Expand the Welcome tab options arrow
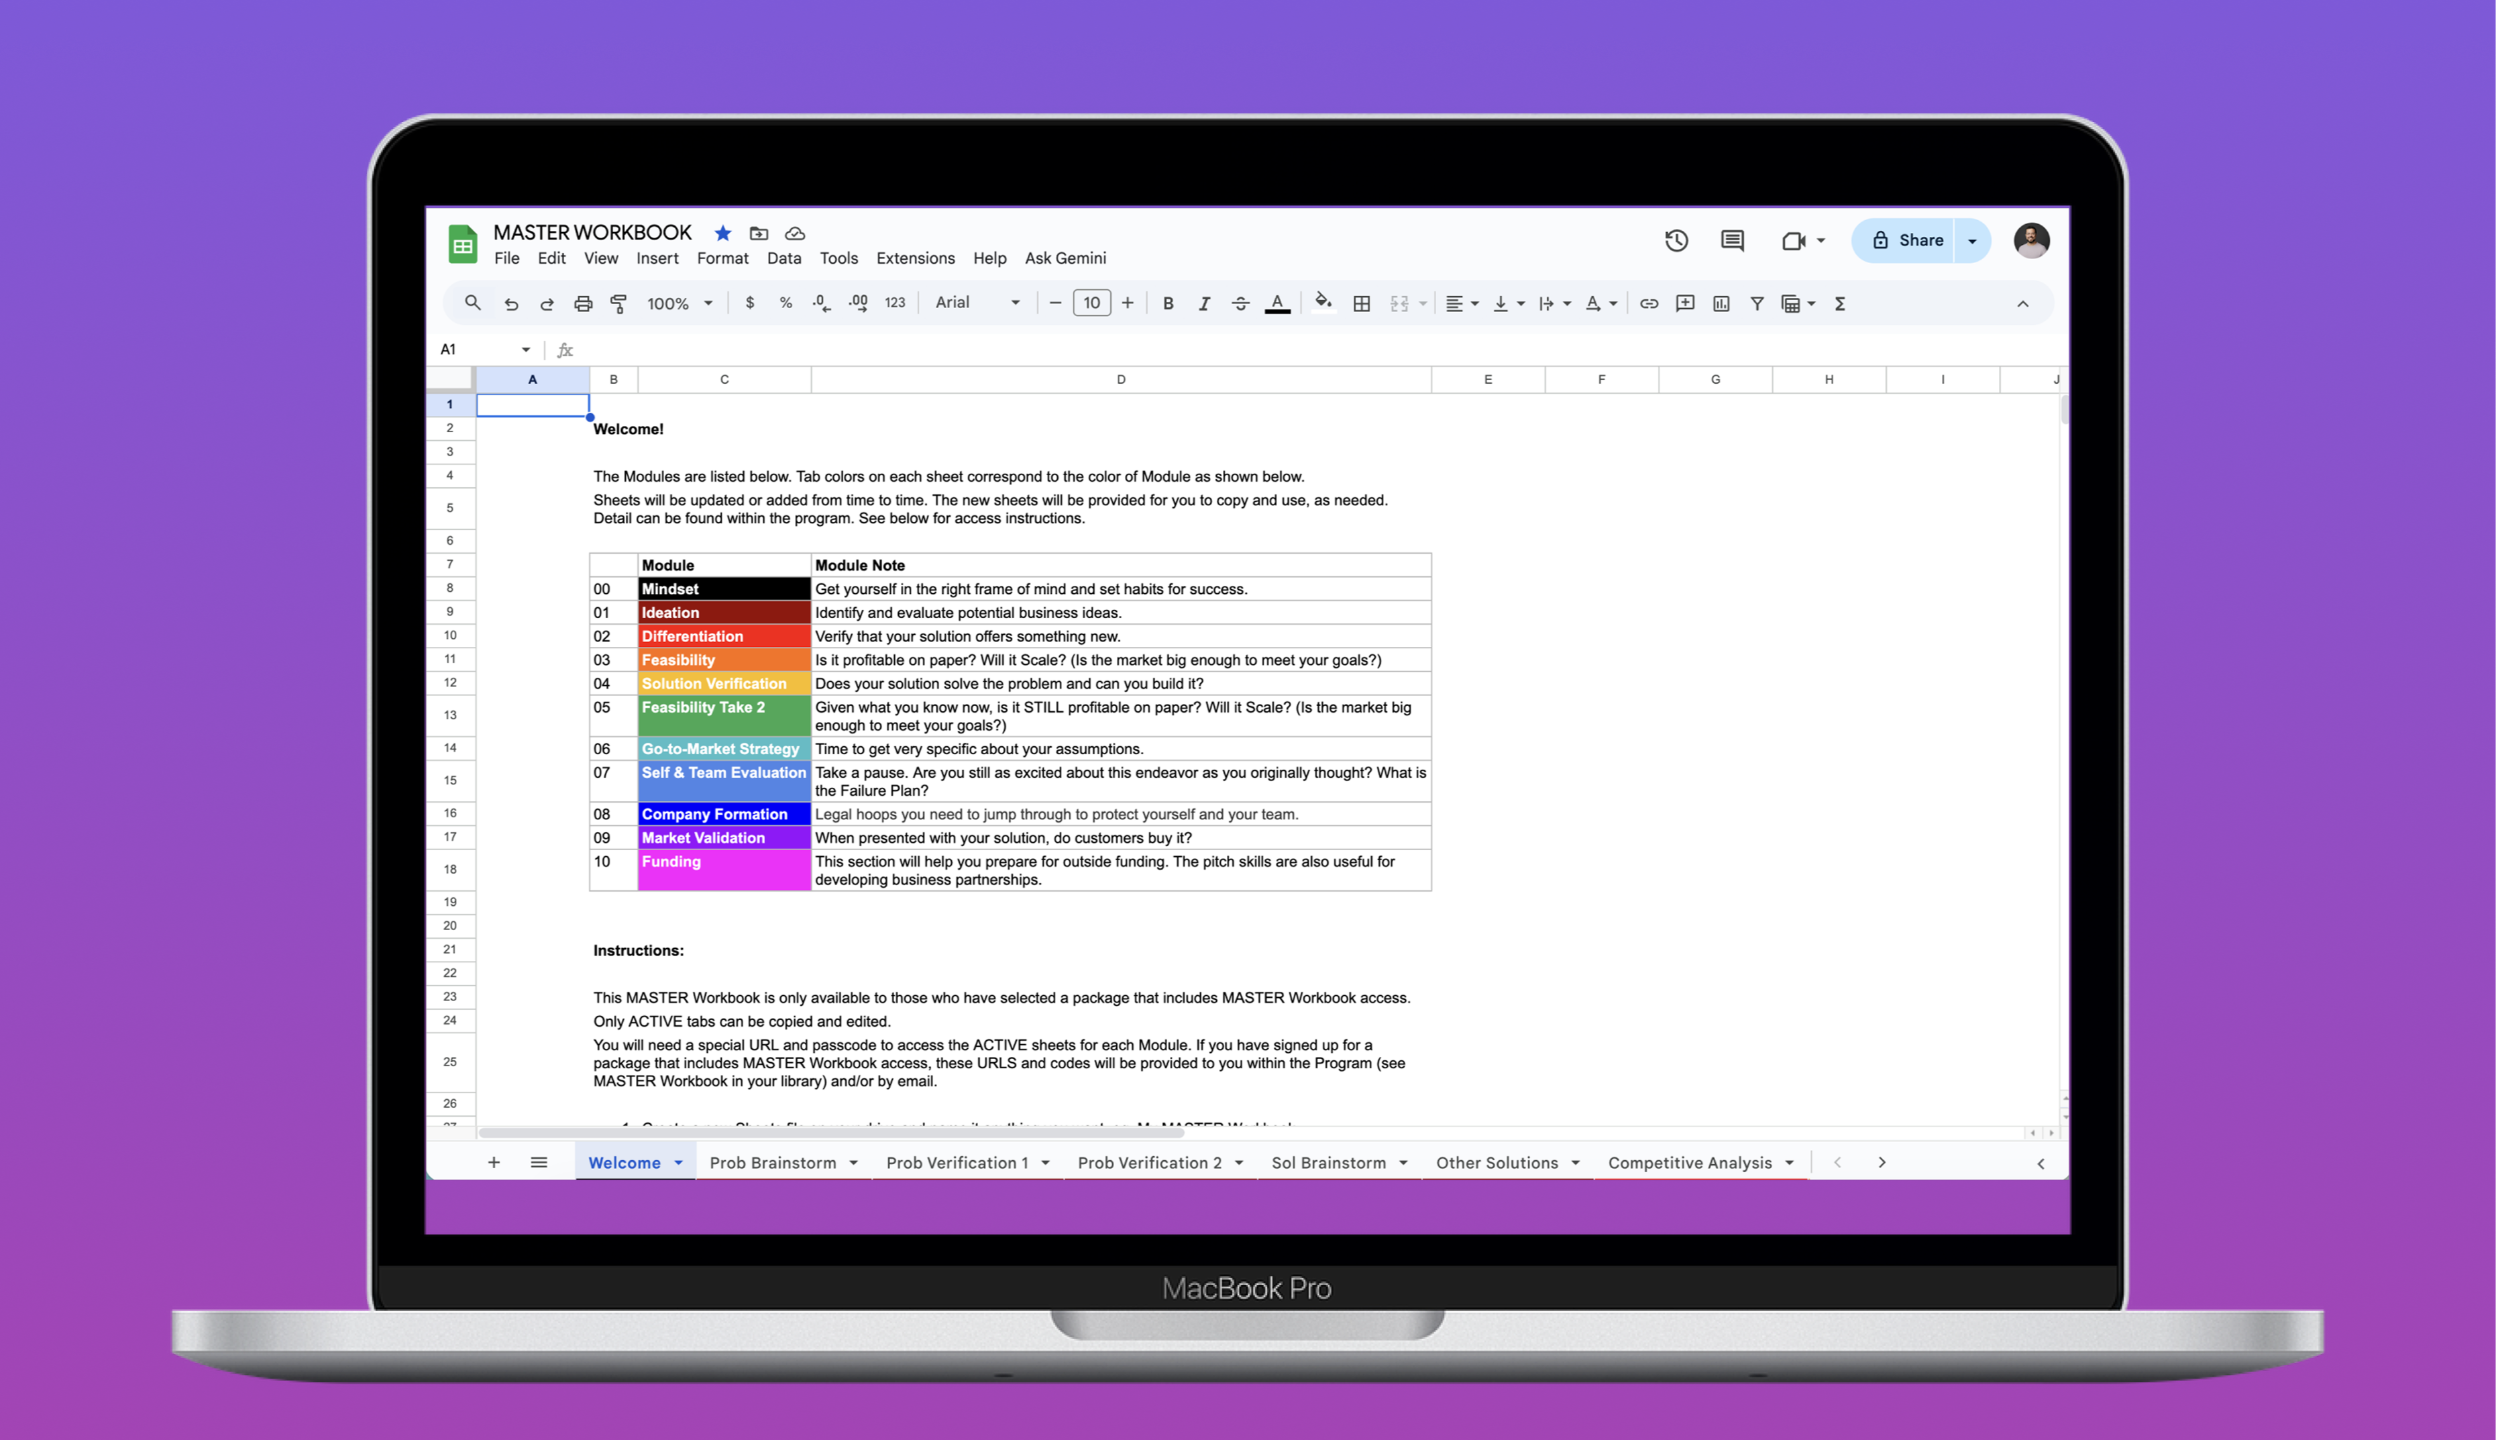Screen dimensions: 2496x1440 click(x=679, y=1163)
